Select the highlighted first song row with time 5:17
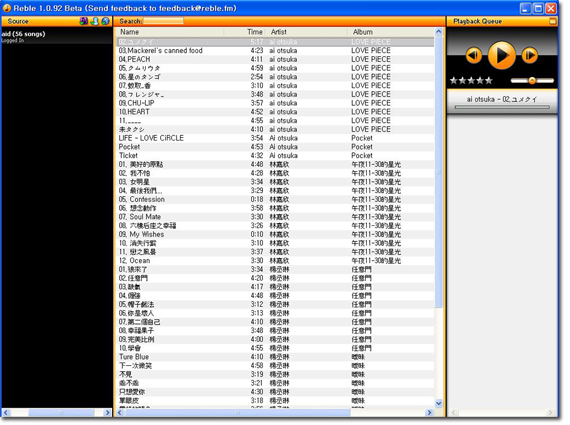The height and width of the screenshot is (425, 570). click(x=276, y=42)
